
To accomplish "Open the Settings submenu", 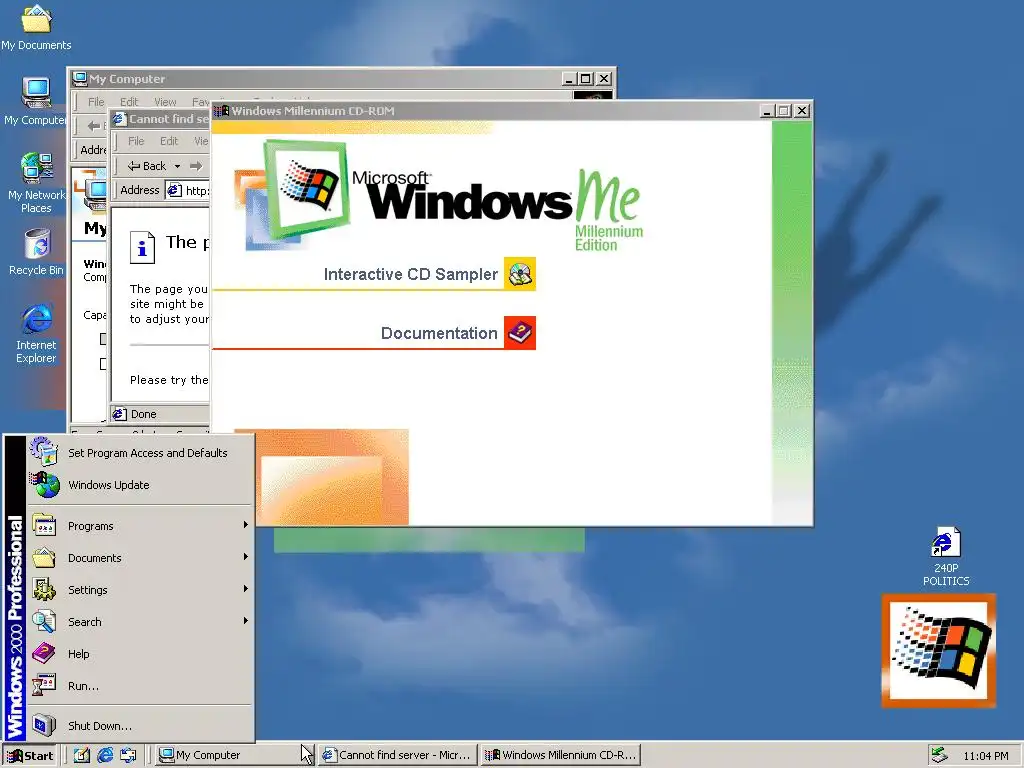I will pos(139,590).
